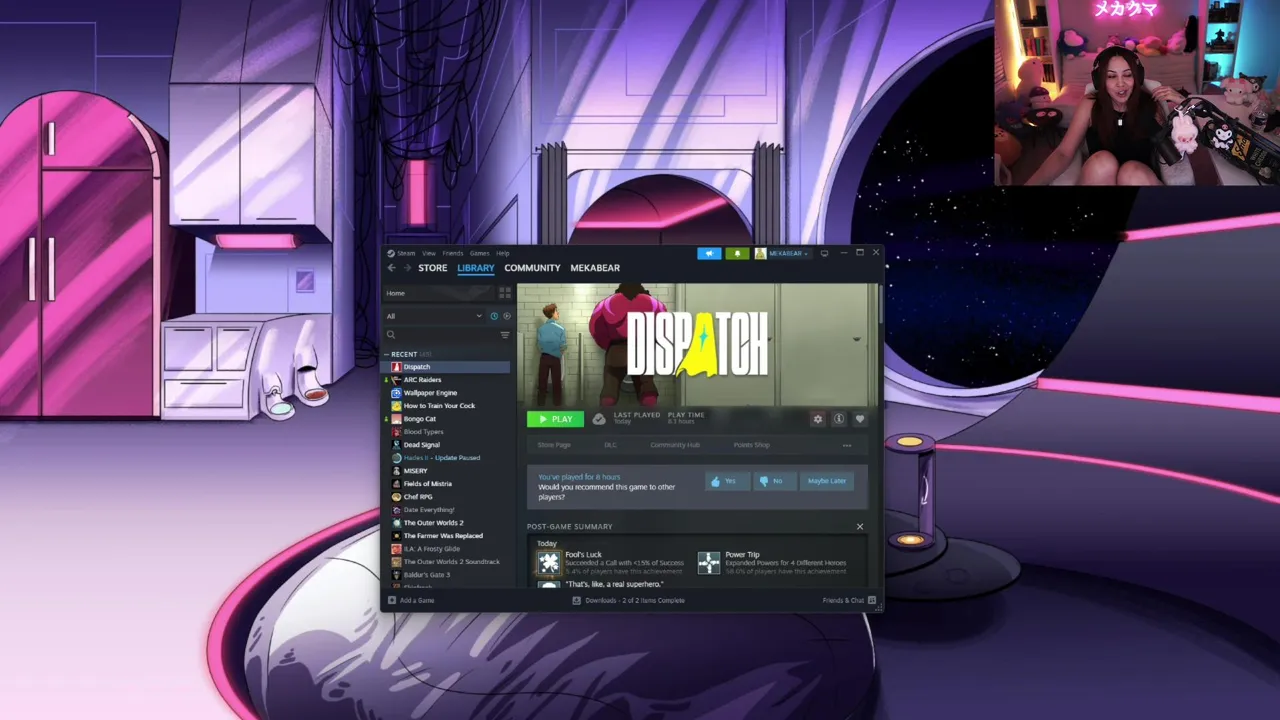Open the advanced filter lines icon
The width and height of the screenshot is (1280, 720).
click(505, 335)
